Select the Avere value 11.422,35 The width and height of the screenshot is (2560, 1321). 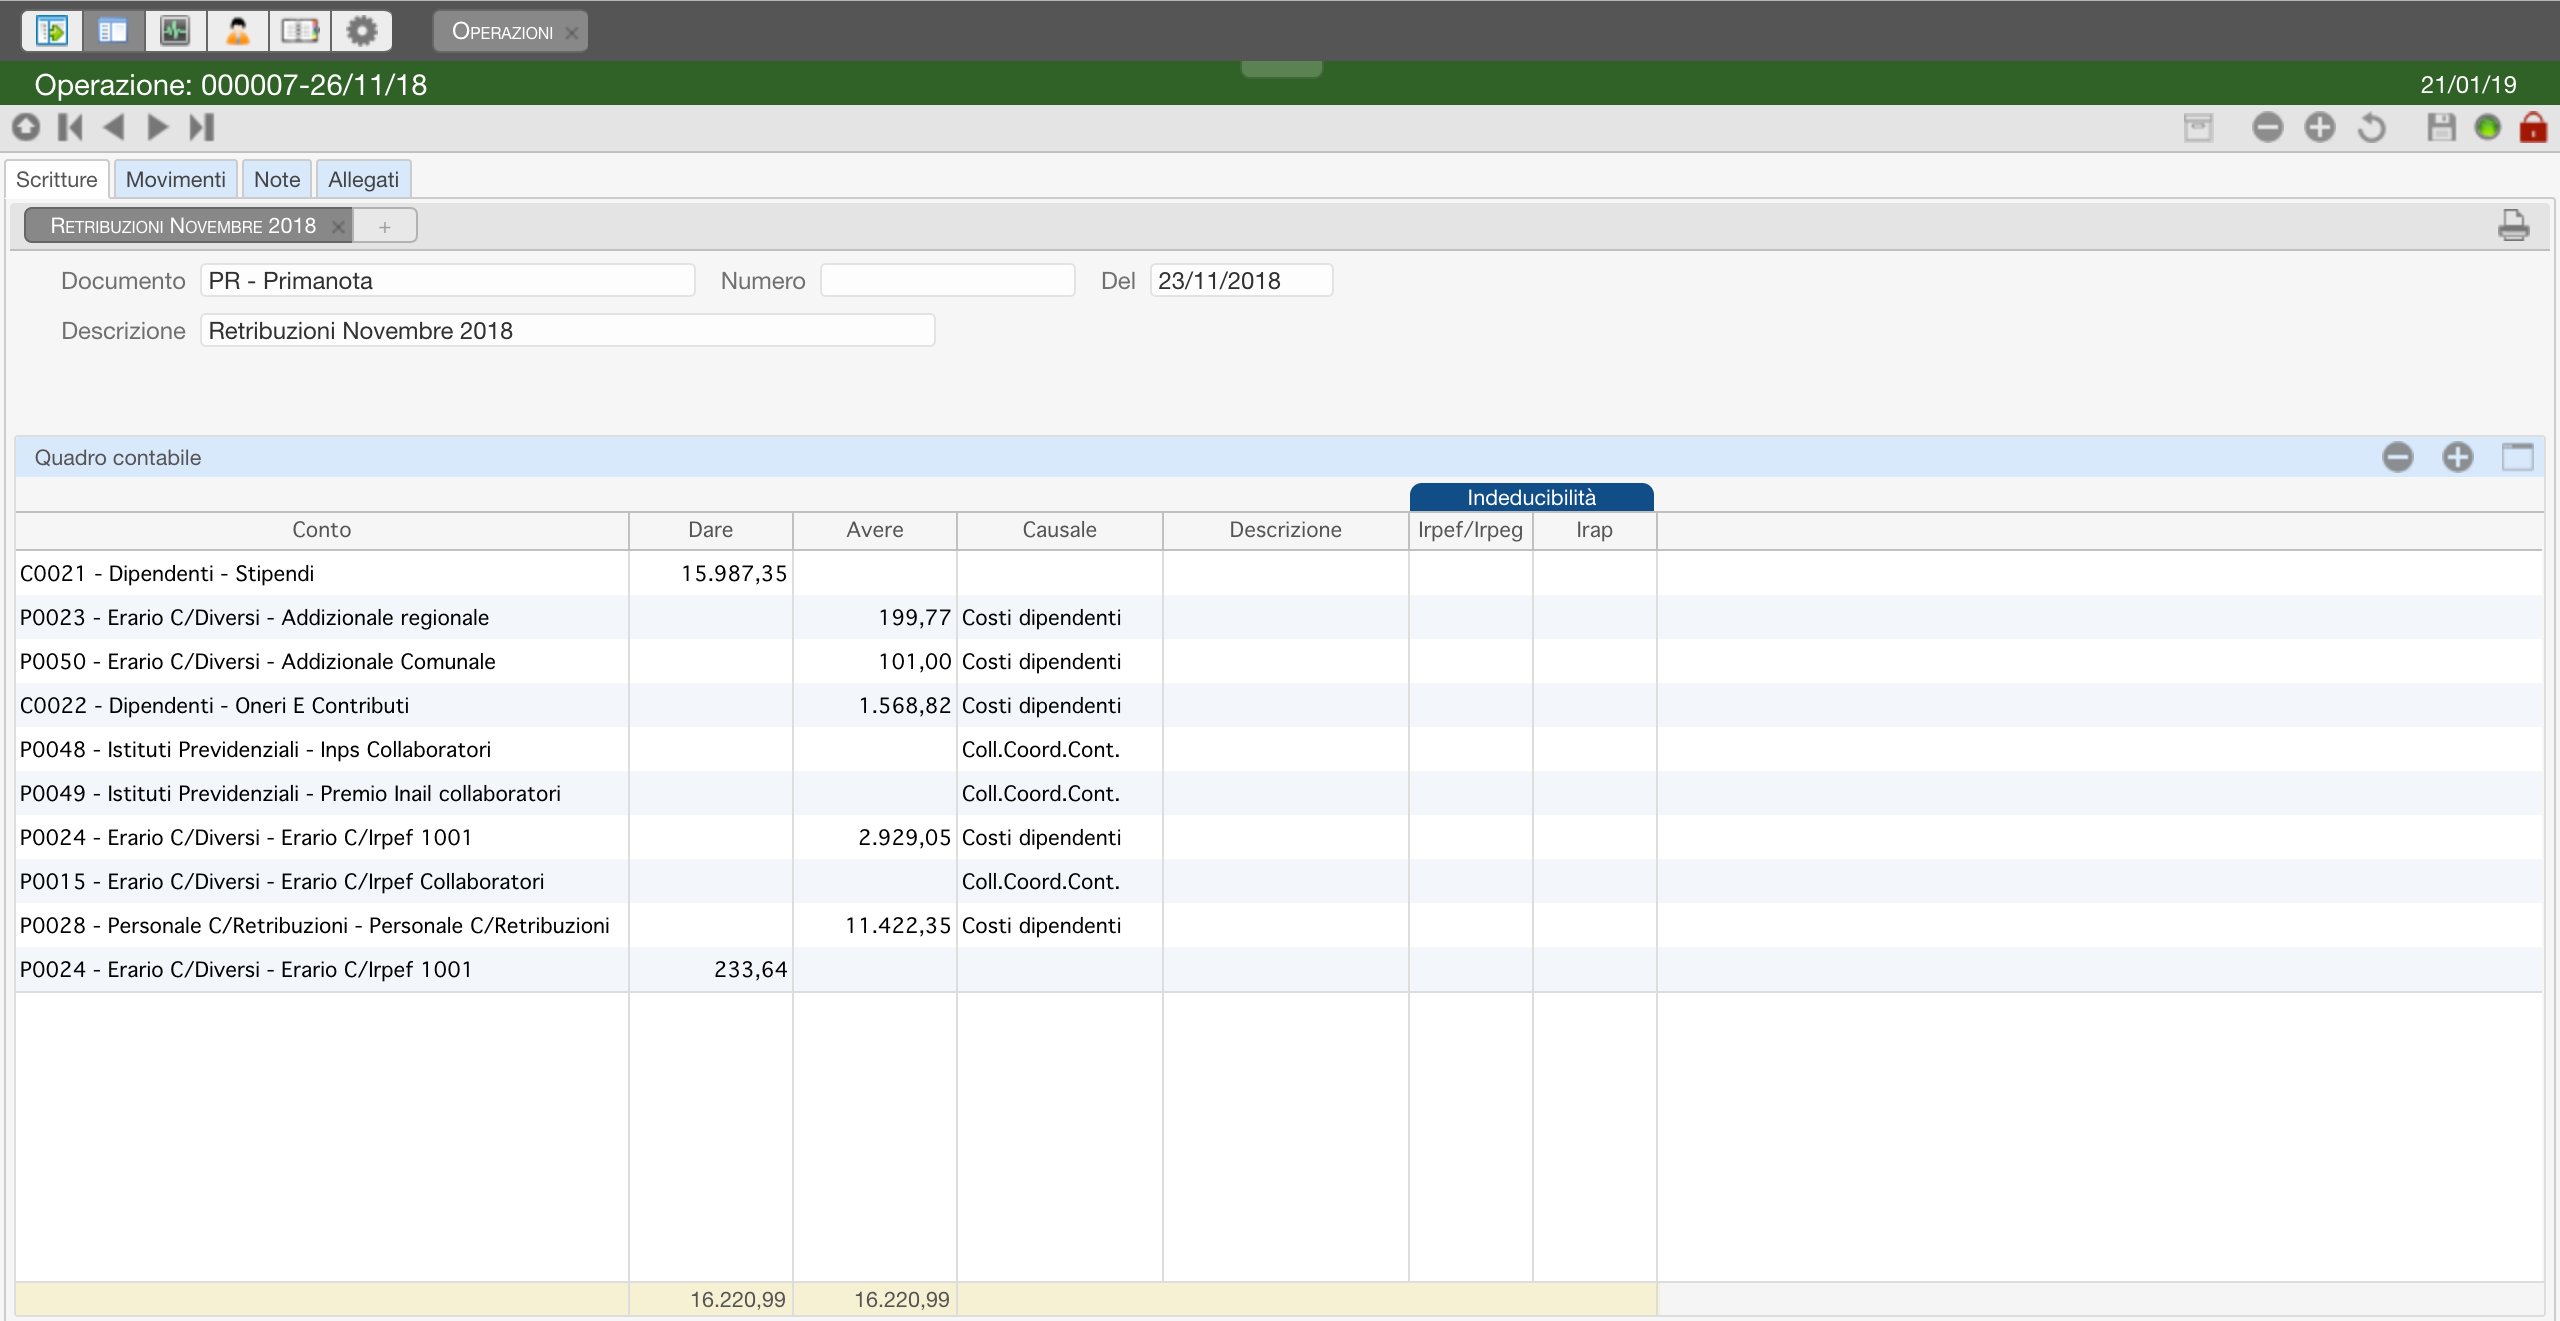click(x=898, y=925)
